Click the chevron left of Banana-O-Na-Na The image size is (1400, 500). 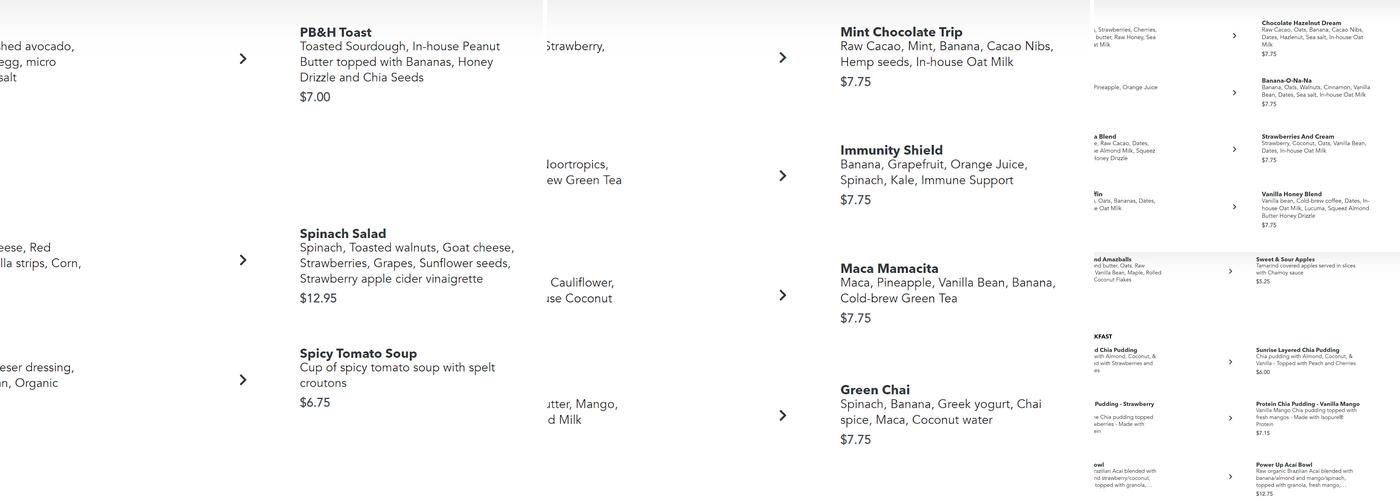click(x=1234, y=93)
